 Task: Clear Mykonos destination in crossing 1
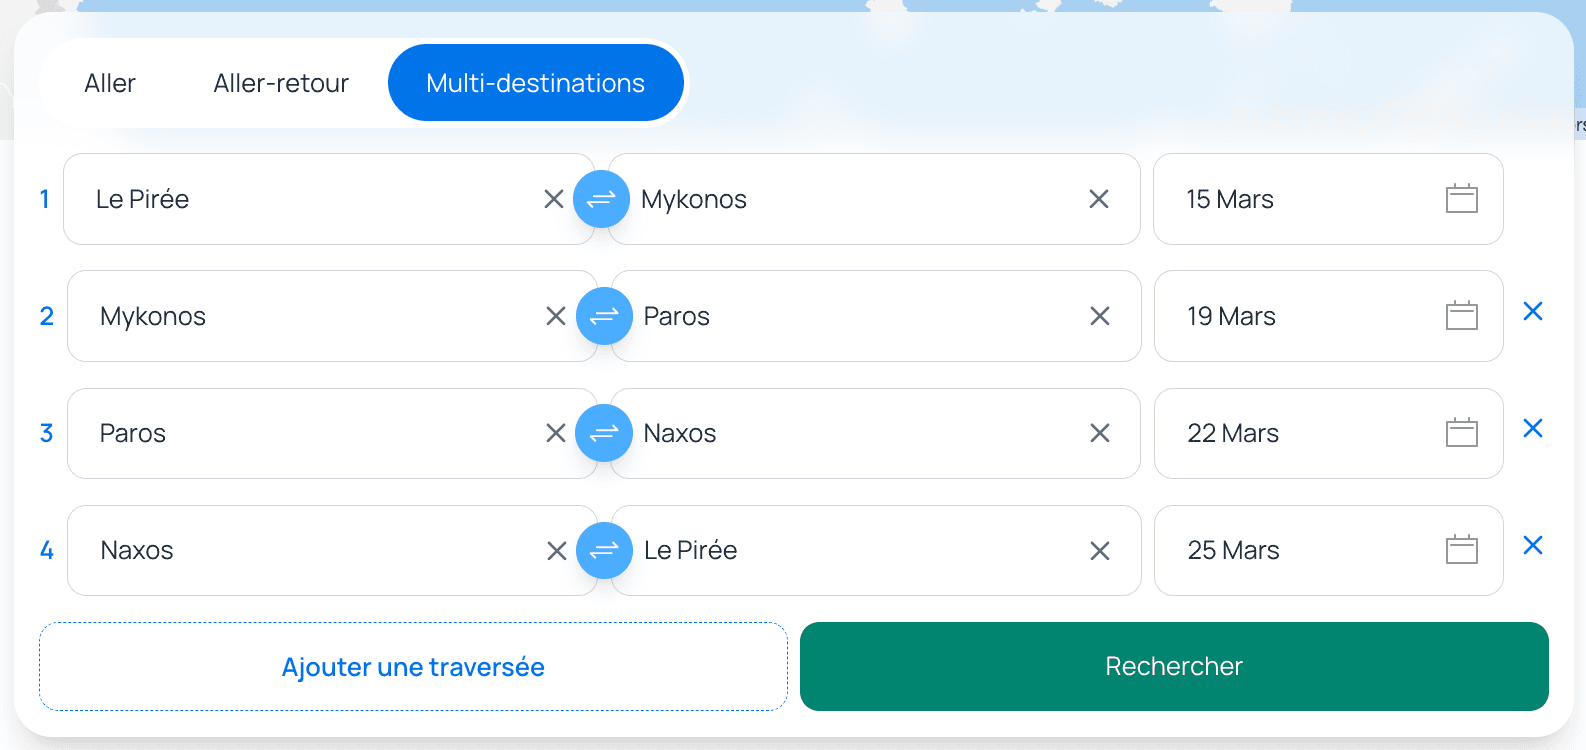tap(1099, 199)
